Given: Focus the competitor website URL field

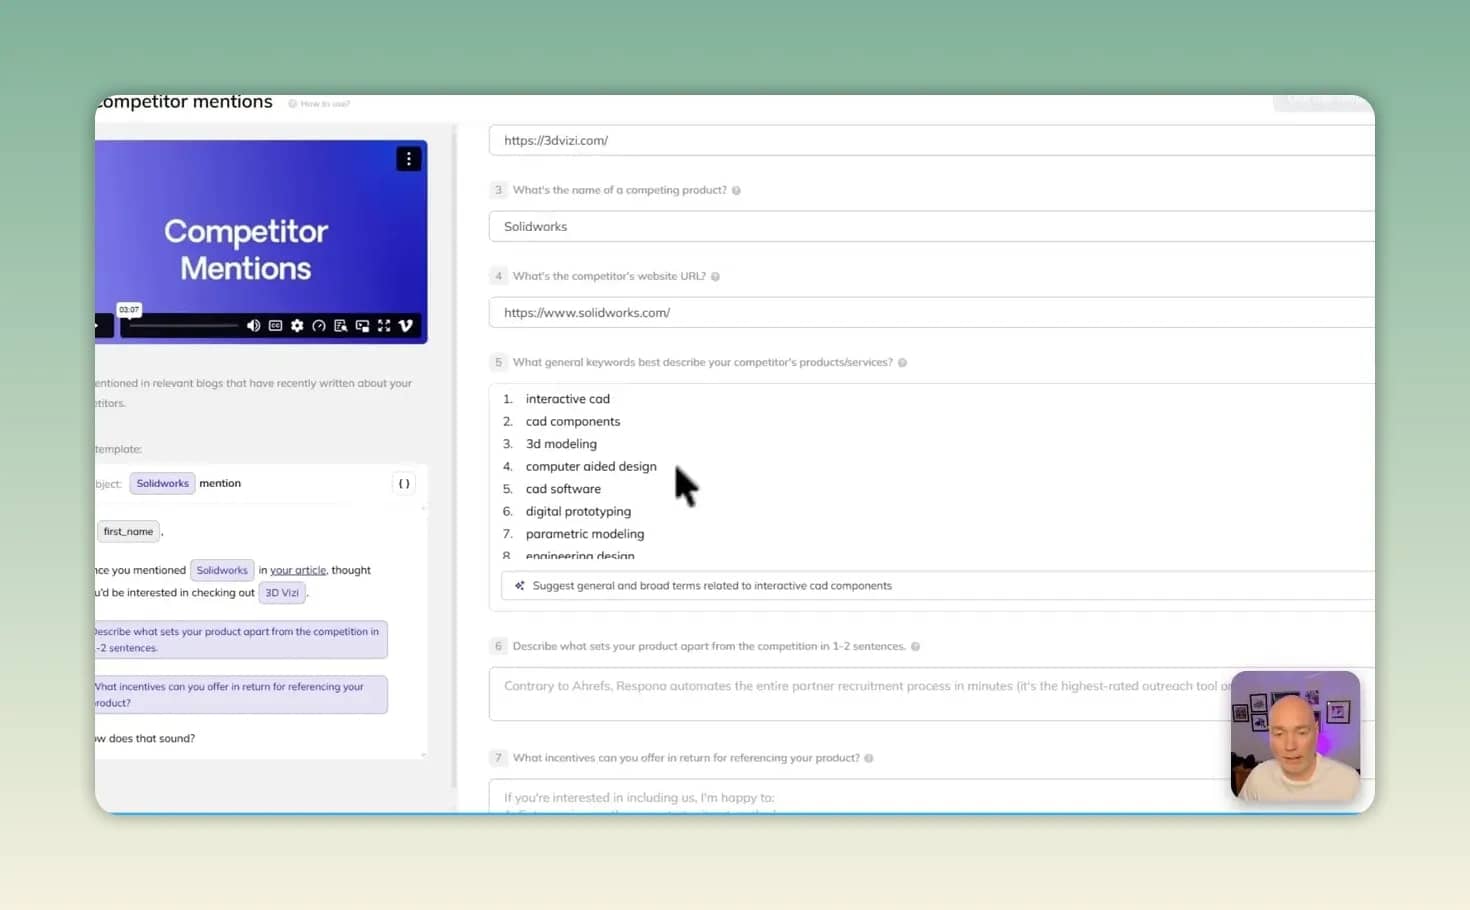Looking at the screenshot, I should (x=931, y=312).
